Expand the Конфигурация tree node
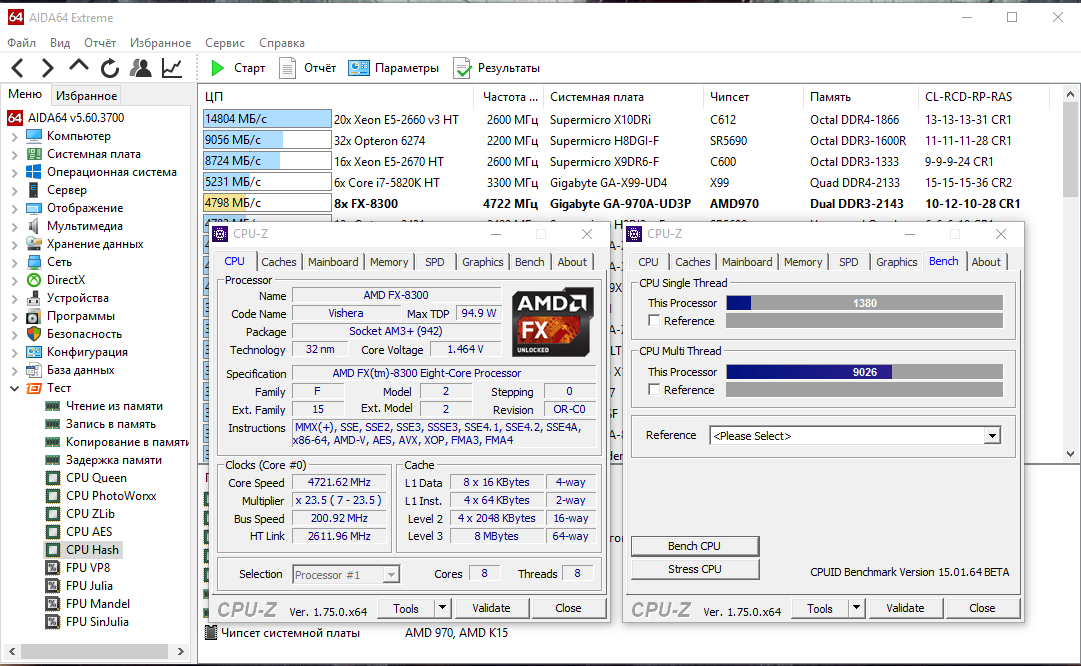 pos(14,352)
